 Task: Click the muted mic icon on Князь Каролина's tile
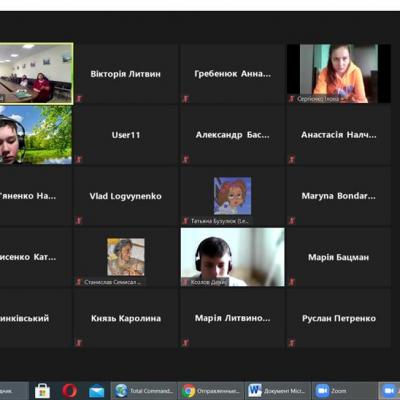(79, 343)
